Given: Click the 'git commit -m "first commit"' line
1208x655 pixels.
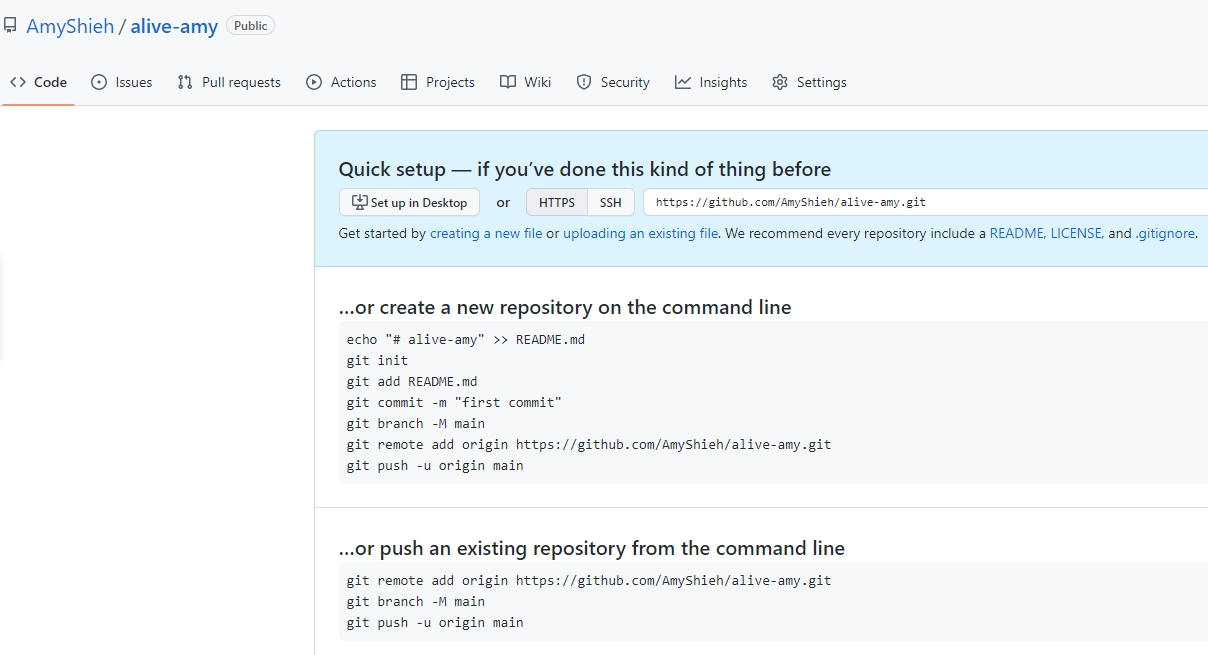Looking at the screenshot, I should (454, 402).
